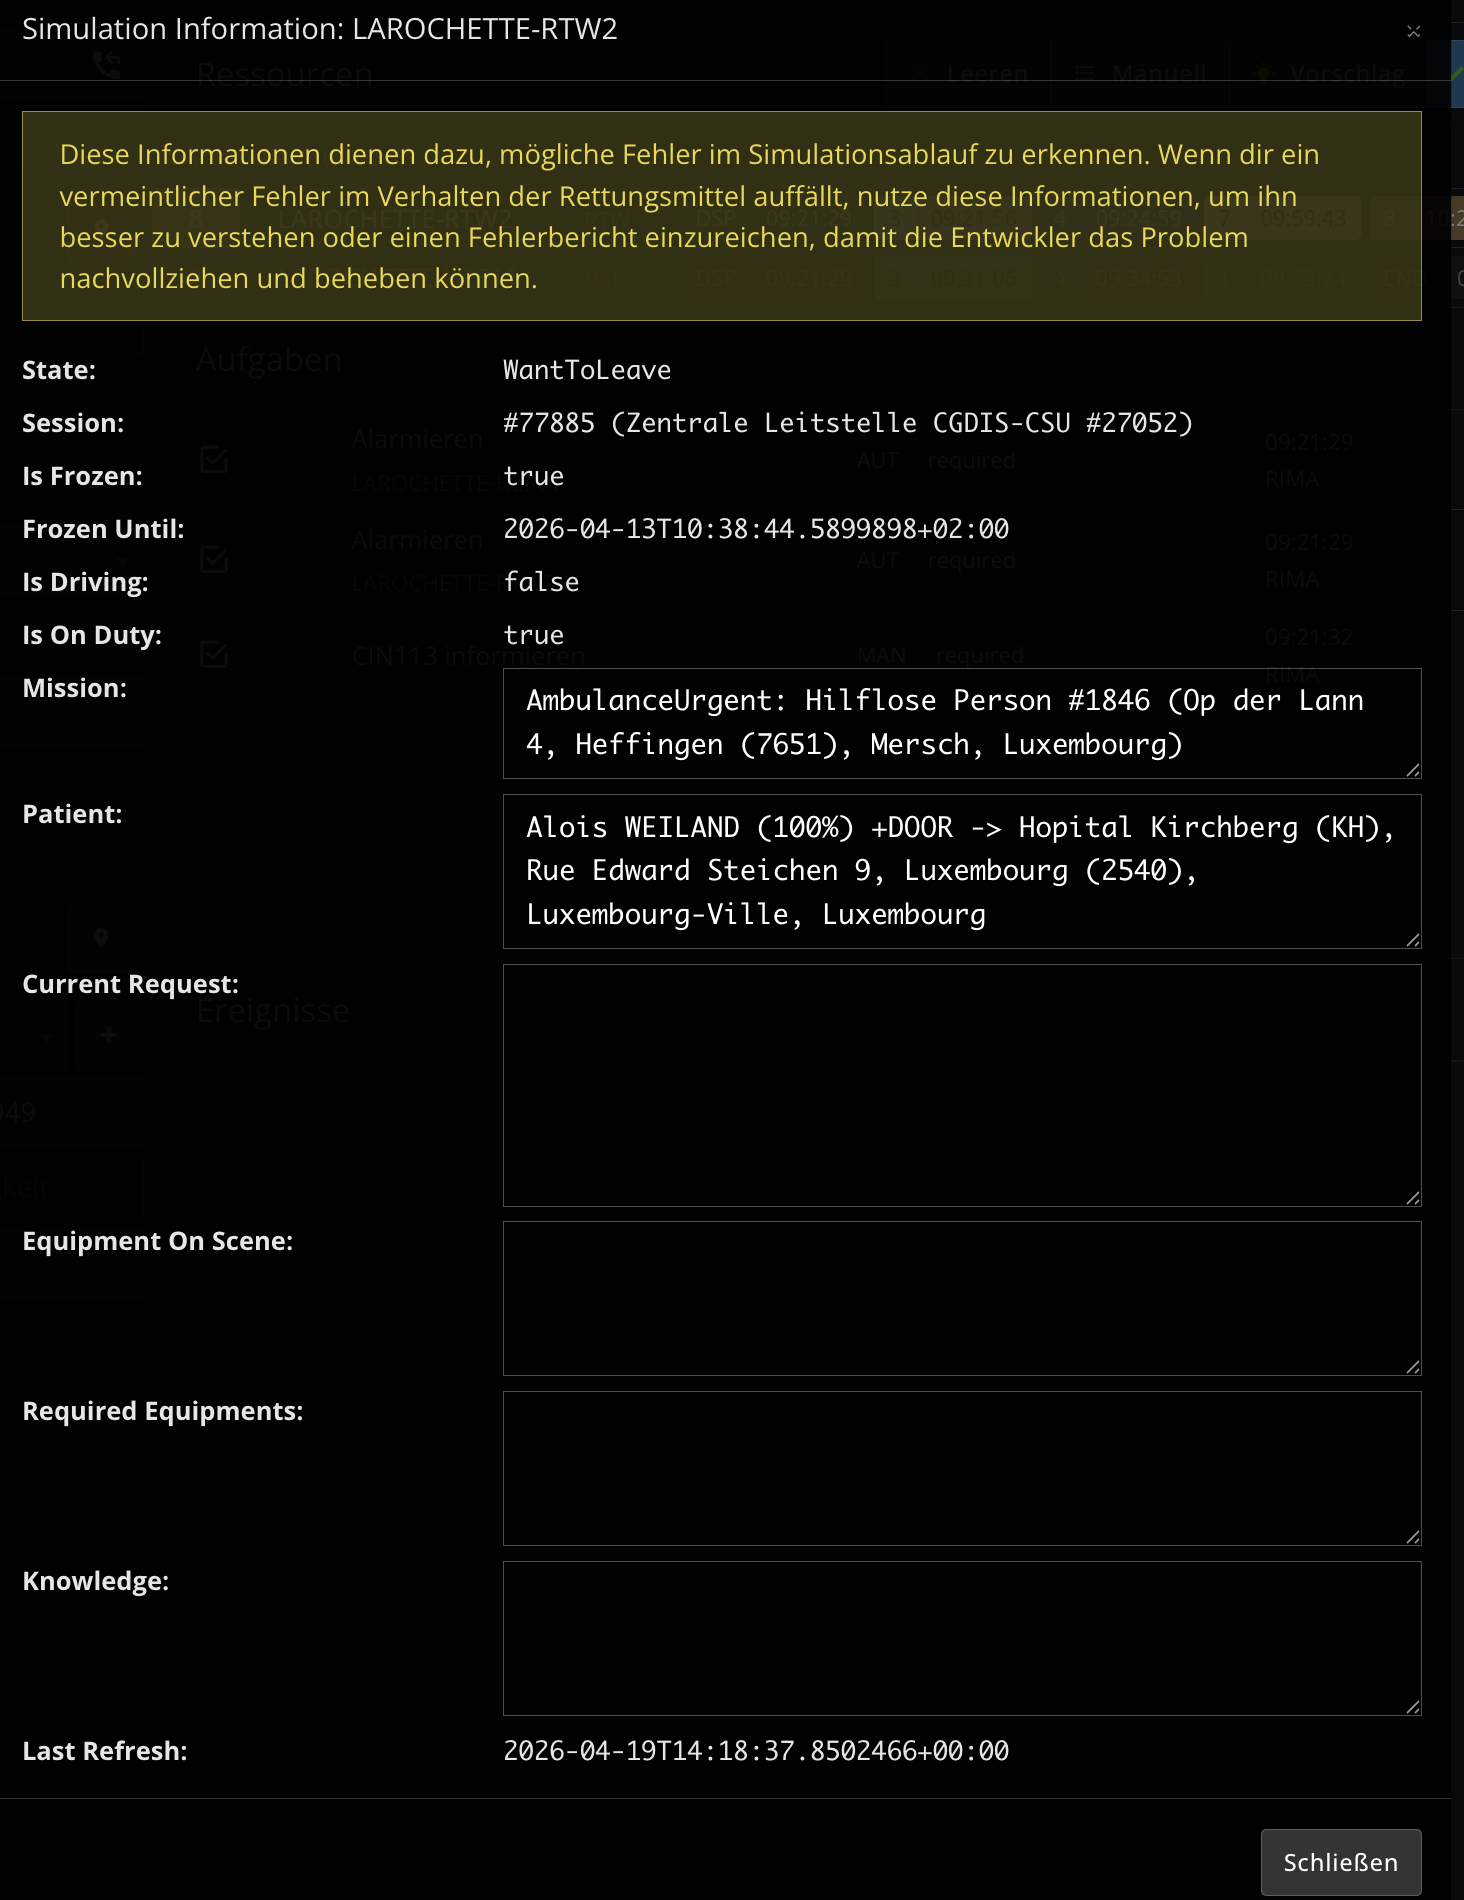Click the Patient field resize handle

coord(1412,940)
